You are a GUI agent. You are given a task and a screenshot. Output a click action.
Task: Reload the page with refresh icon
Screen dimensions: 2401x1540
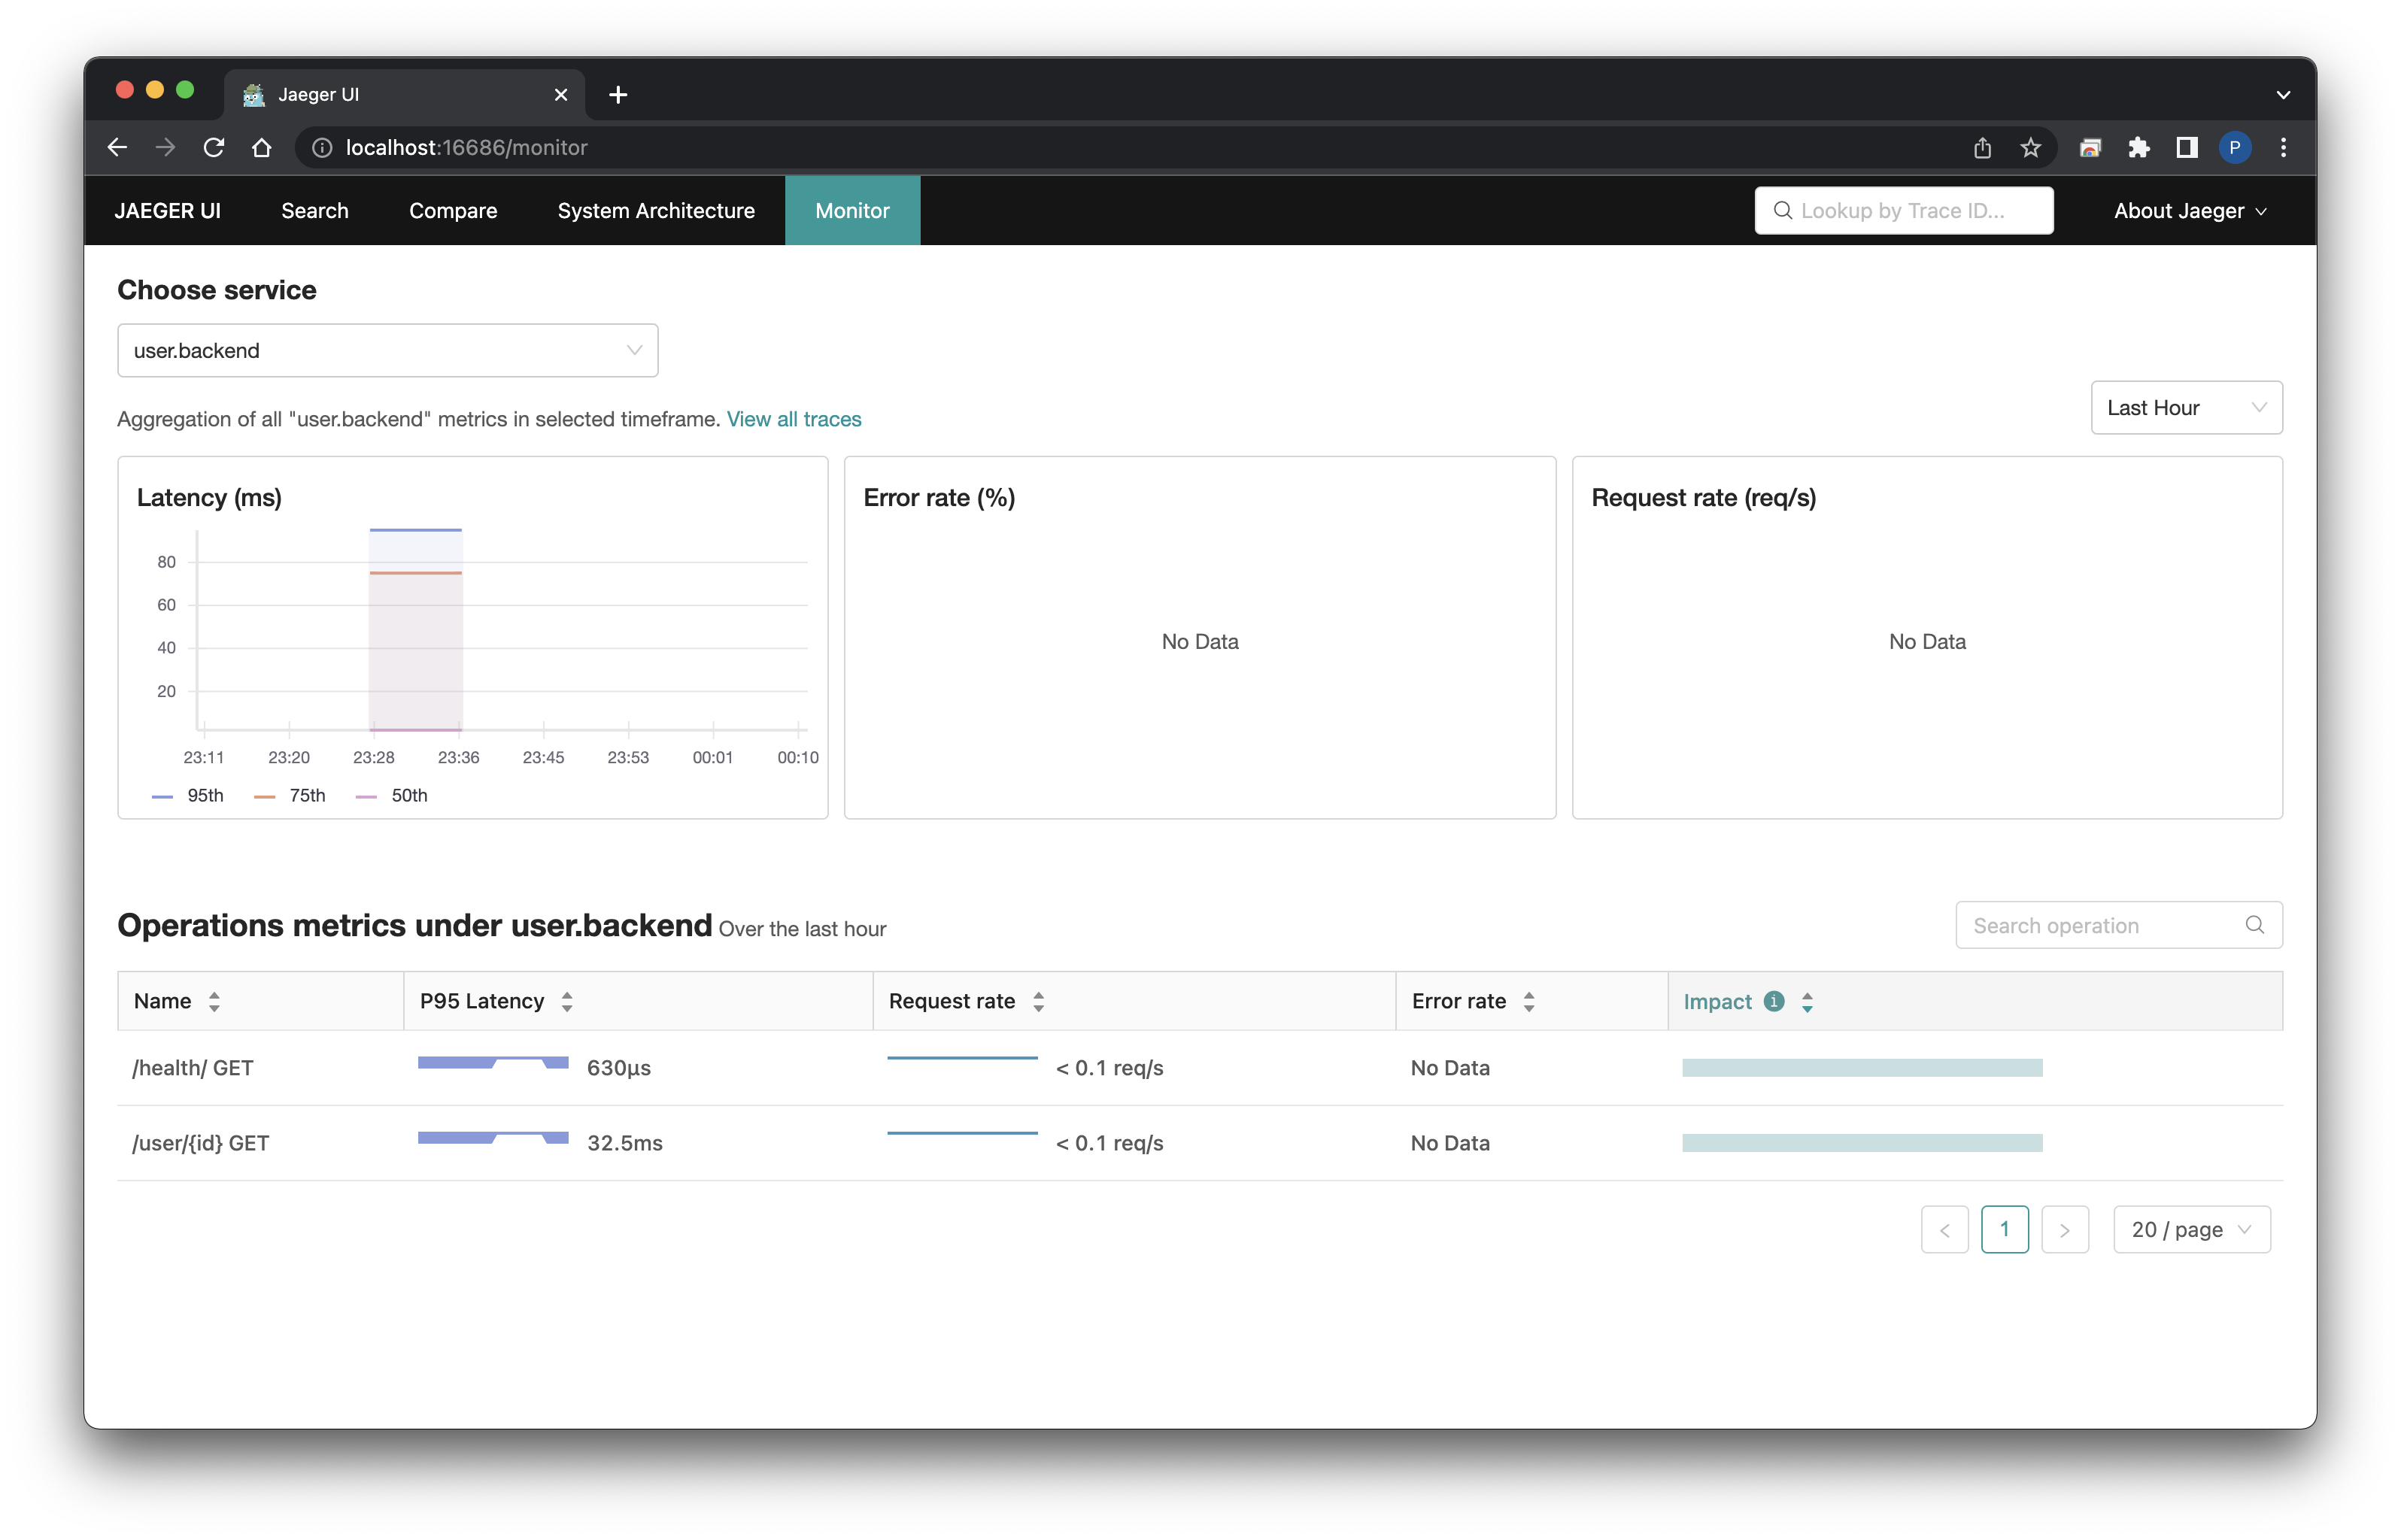point(214,147)
